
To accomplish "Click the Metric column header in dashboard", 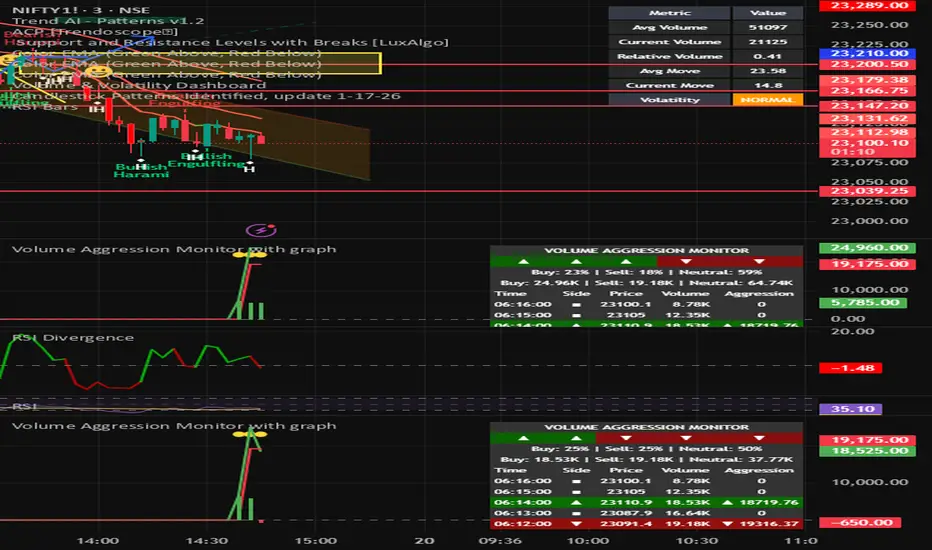I will [669, 12].
